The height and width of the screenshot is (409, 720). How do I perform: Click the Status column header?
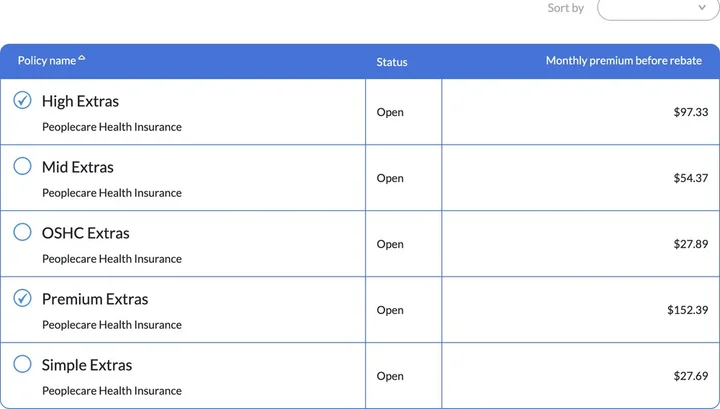tap(392, 62)
